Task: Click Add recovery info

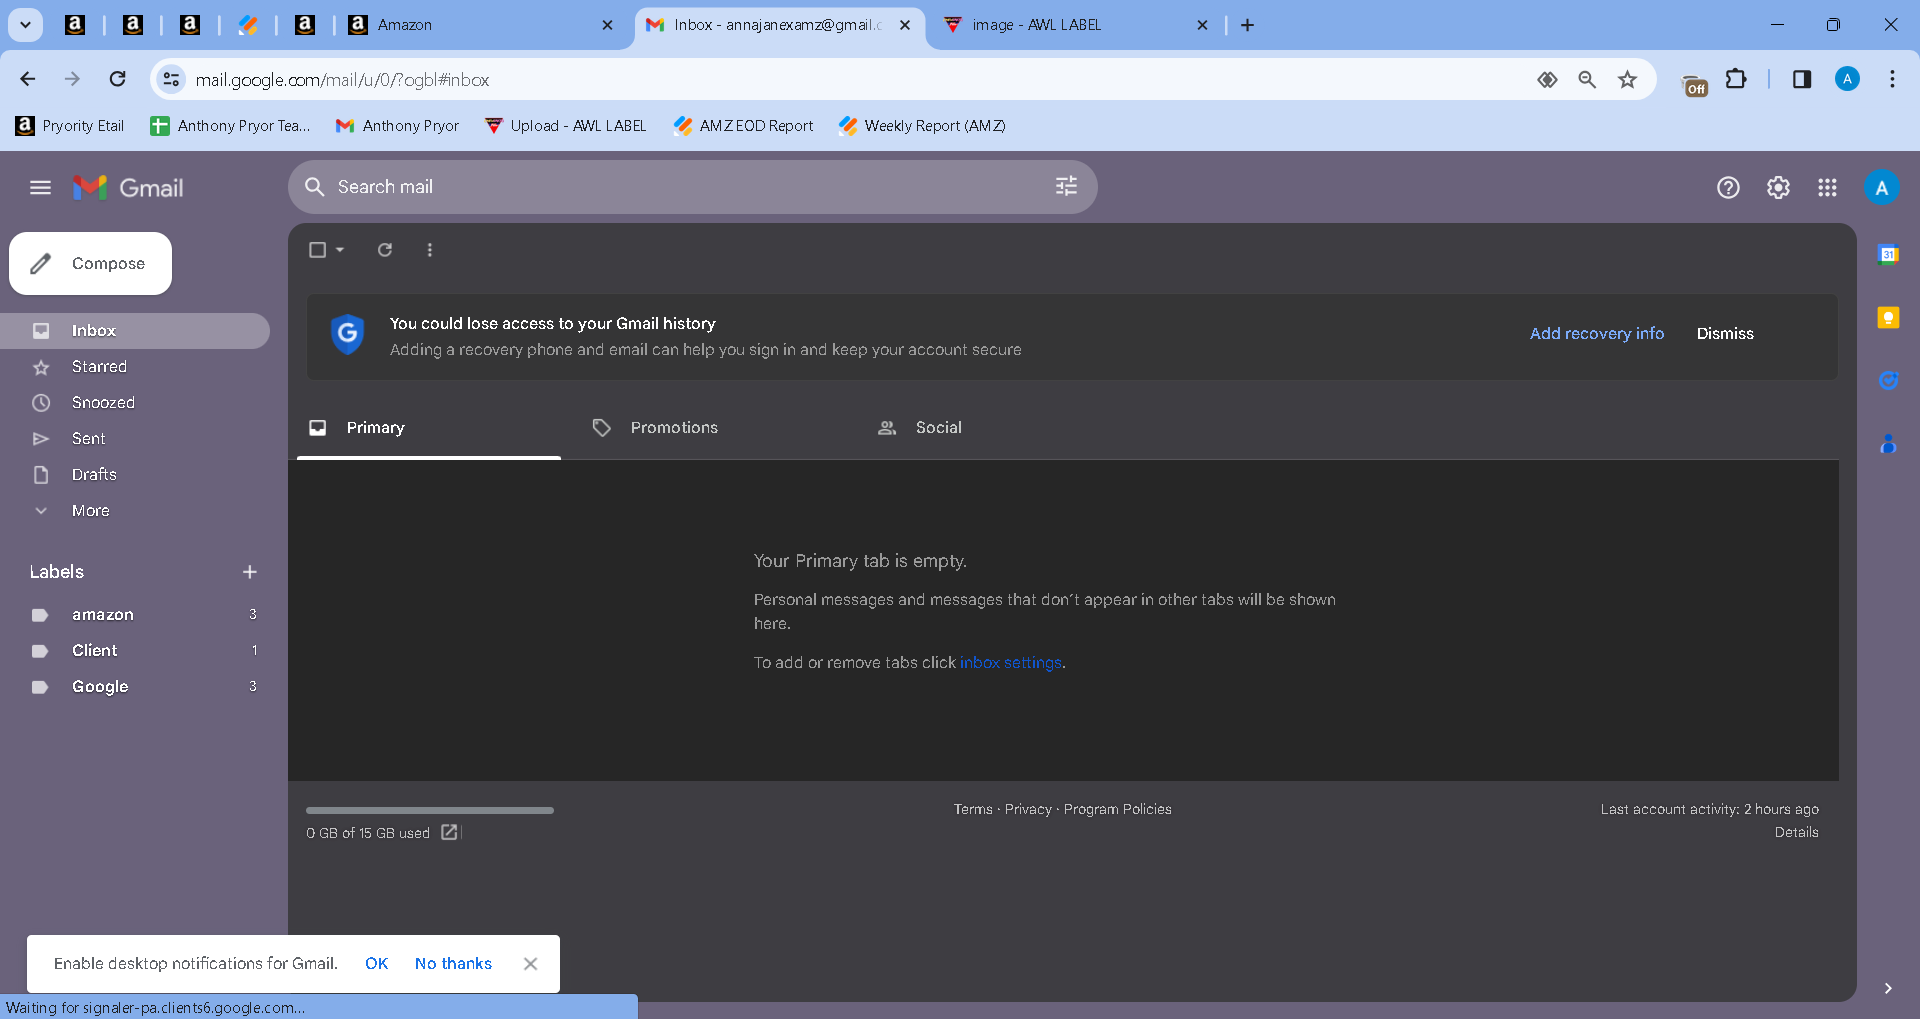Action: pyautogui.click(x=1597, y=334)
